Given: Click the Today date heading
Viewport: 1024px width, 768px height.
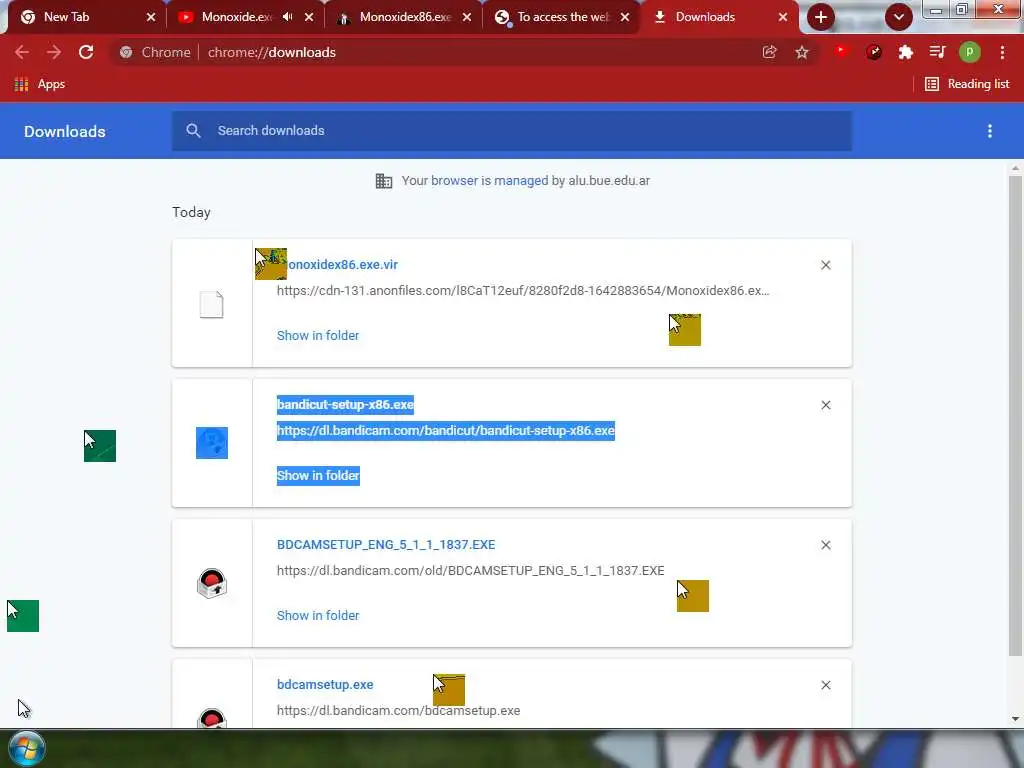Looking at the screenshot, I should (x=191, y=212).
